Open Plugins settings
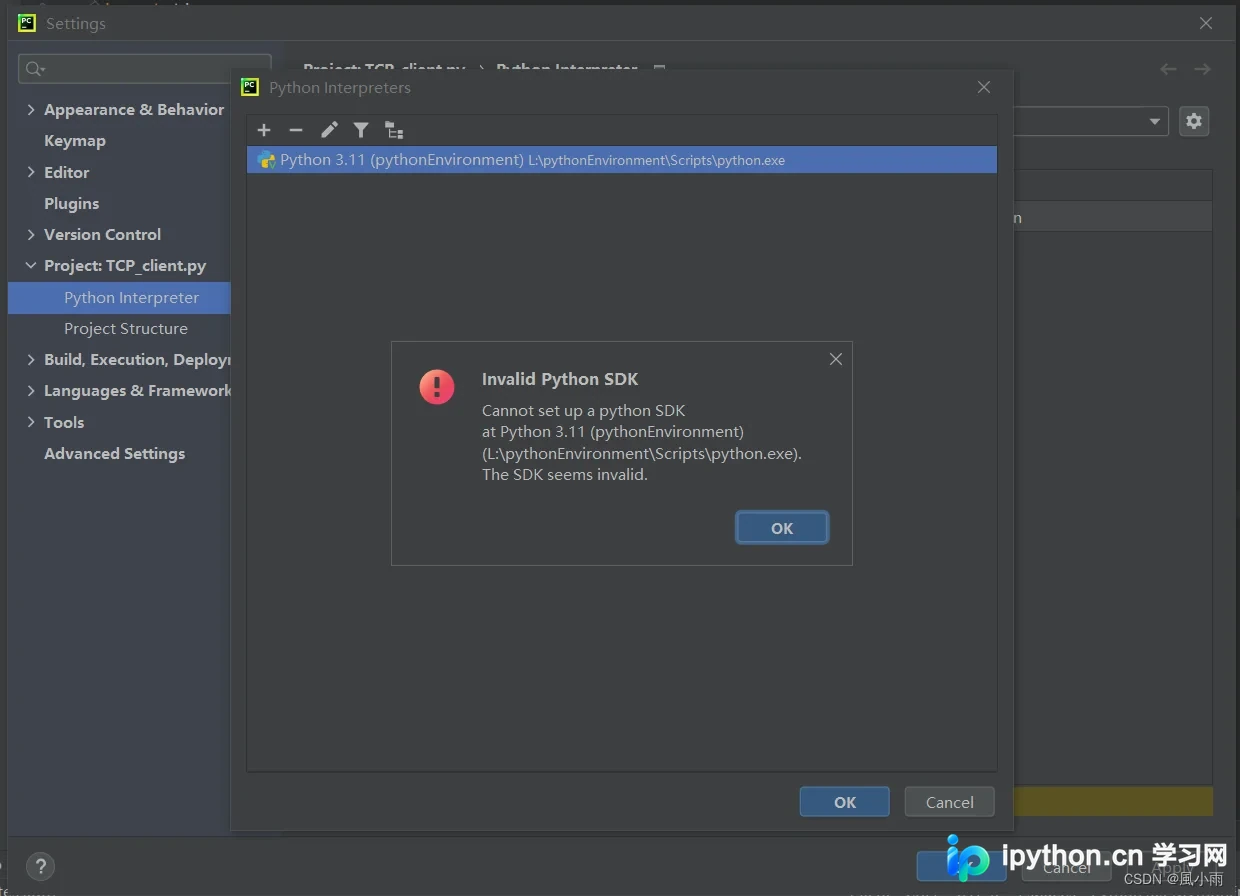This screenshot has height=896, width=1240. tap(72, 203)
